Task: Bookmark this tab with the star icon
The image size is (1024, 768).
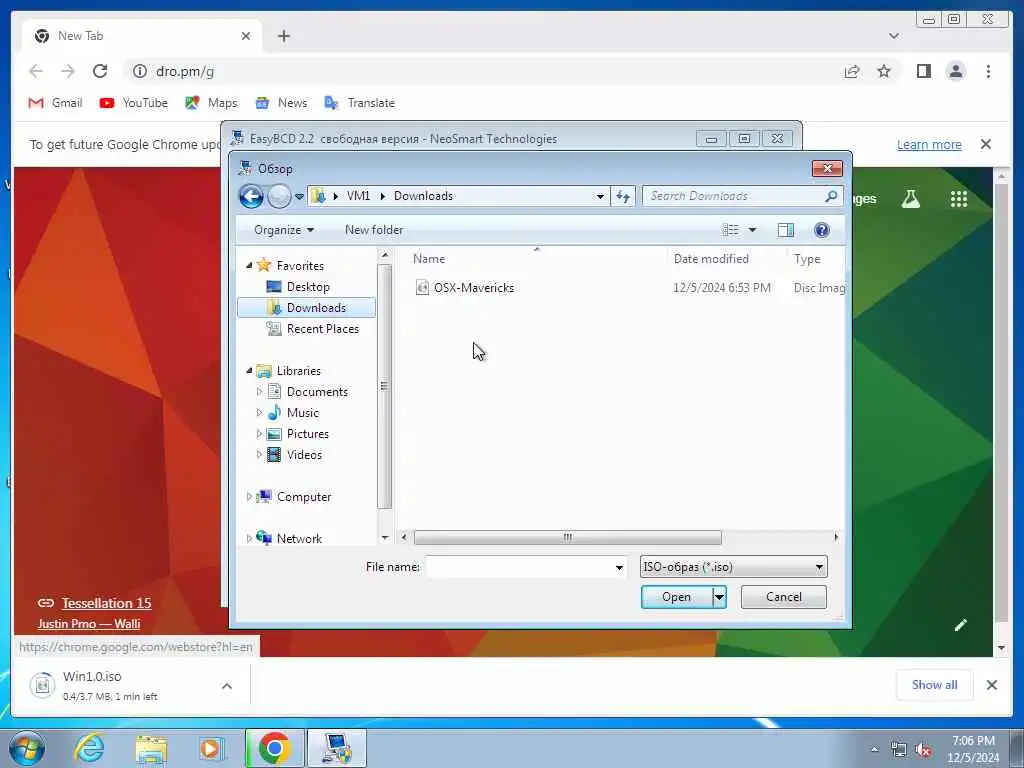Action: click(884, 71)
